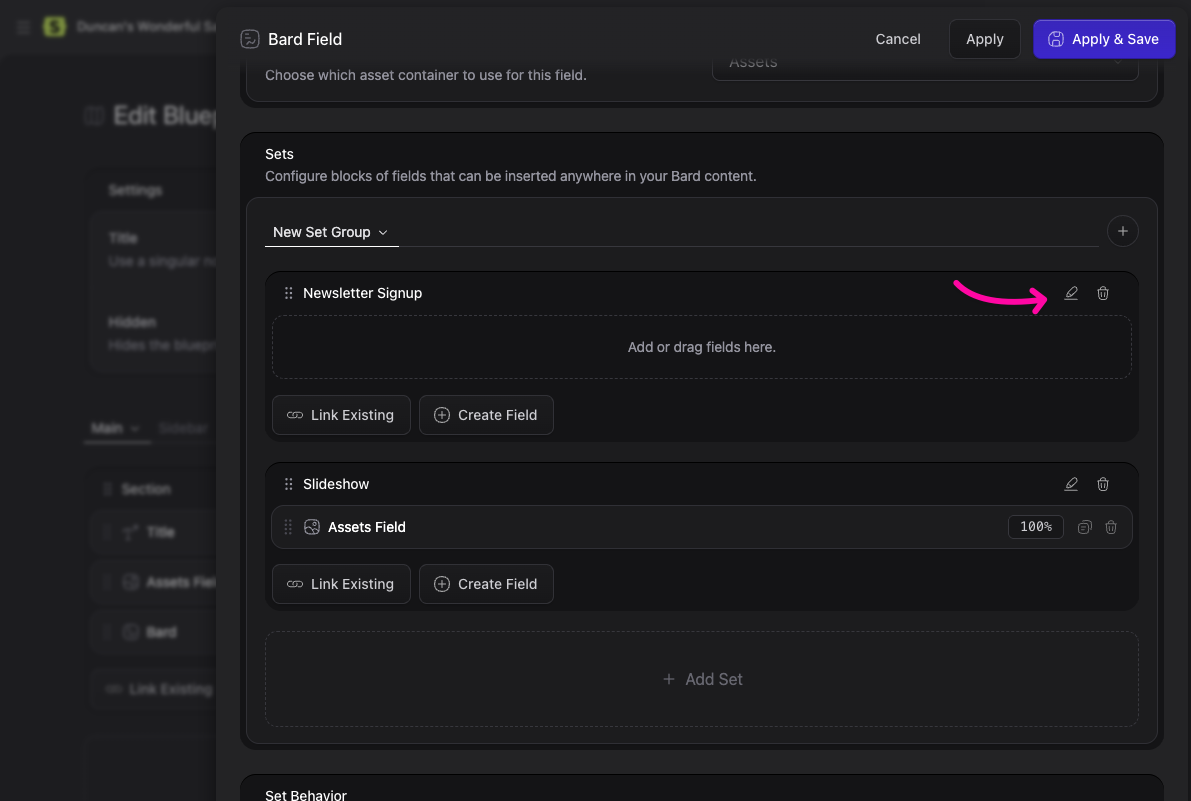Screen dimensions: 1191x801
Task: Delete the Newsletter Signup set
Action: pos(1103,293)
